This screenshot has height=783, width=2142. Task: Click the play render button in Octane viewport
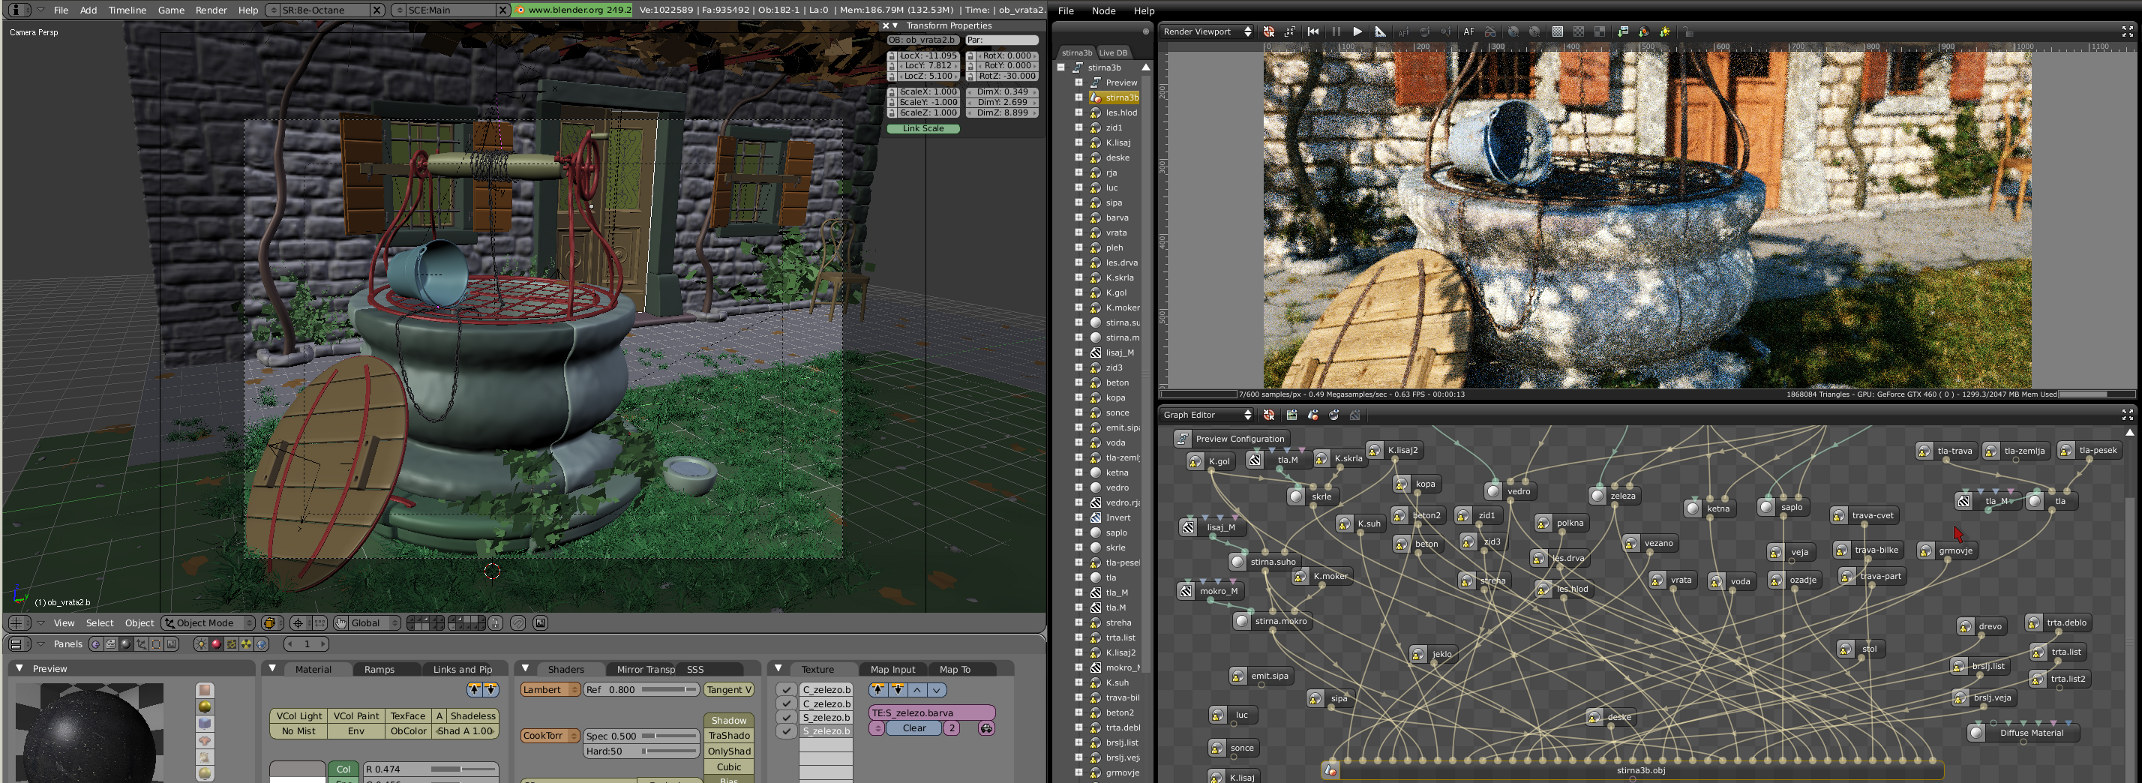(x=1357, y=32)
